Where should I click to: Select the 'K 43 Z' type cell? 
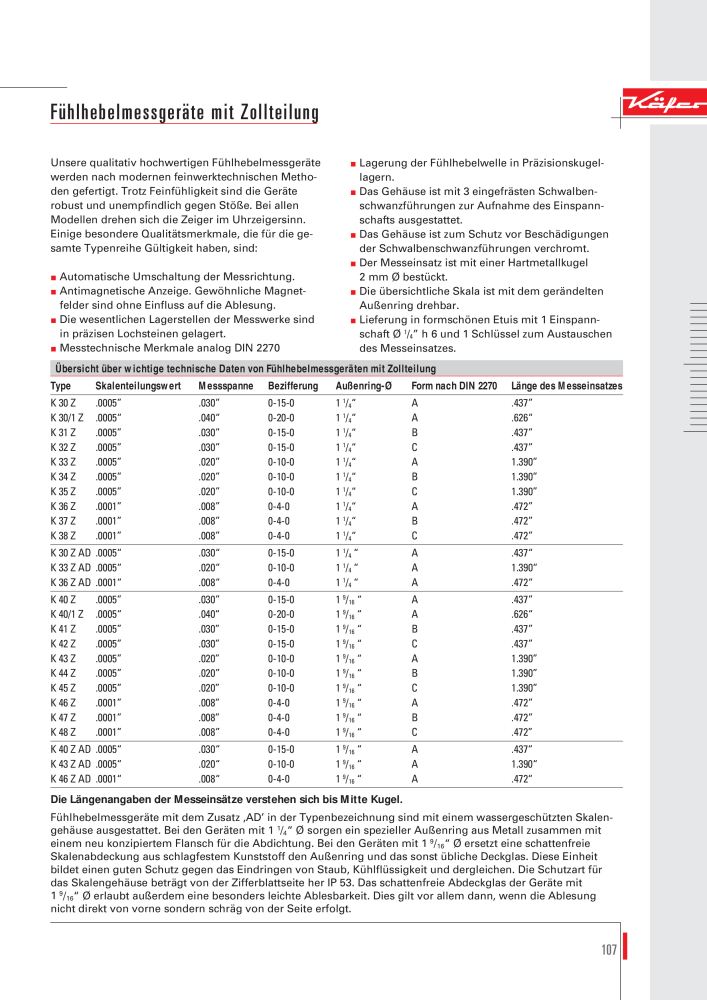(63, 659)
